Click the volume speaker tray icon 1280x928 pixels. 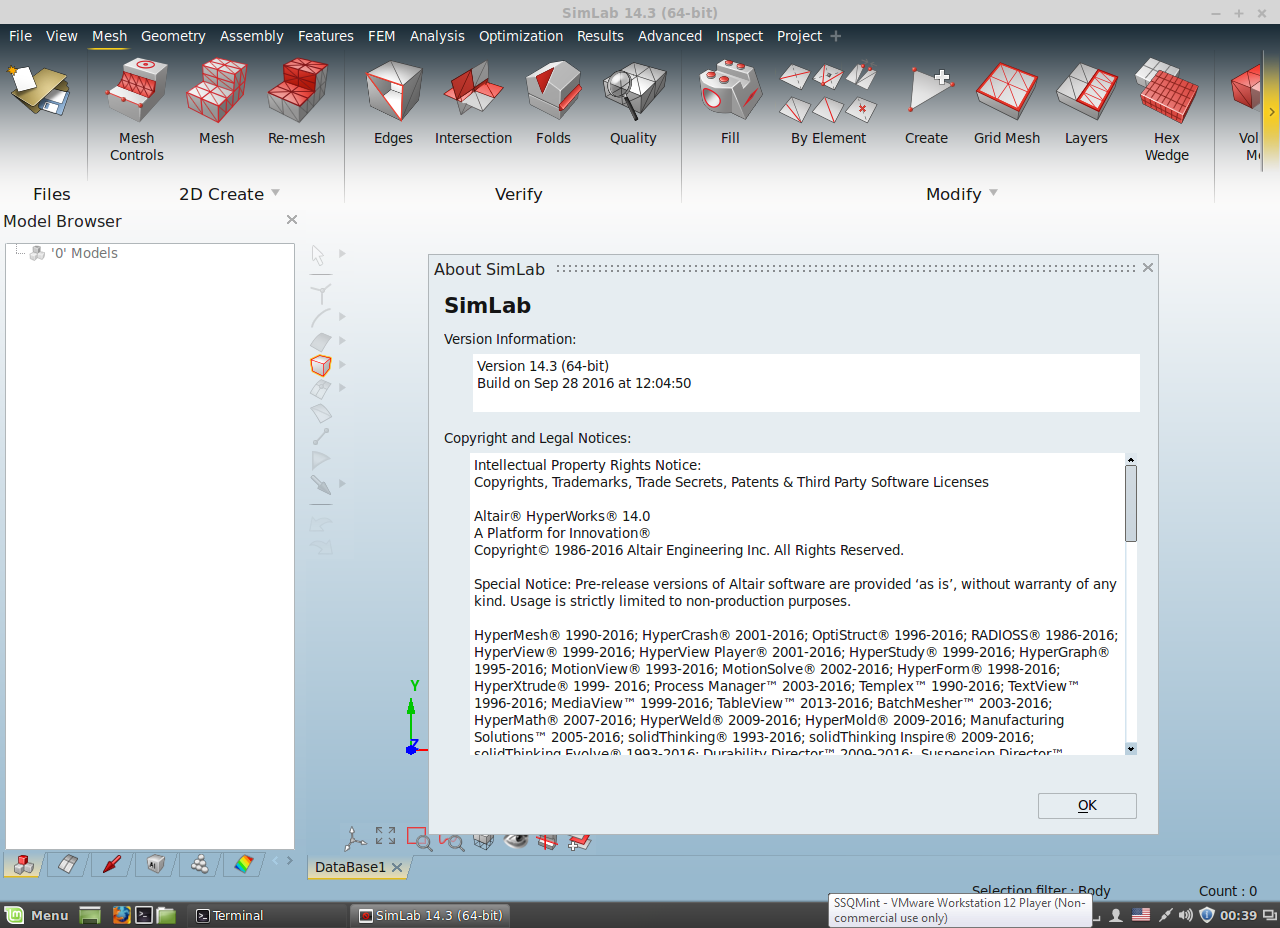click(1186, 915)
